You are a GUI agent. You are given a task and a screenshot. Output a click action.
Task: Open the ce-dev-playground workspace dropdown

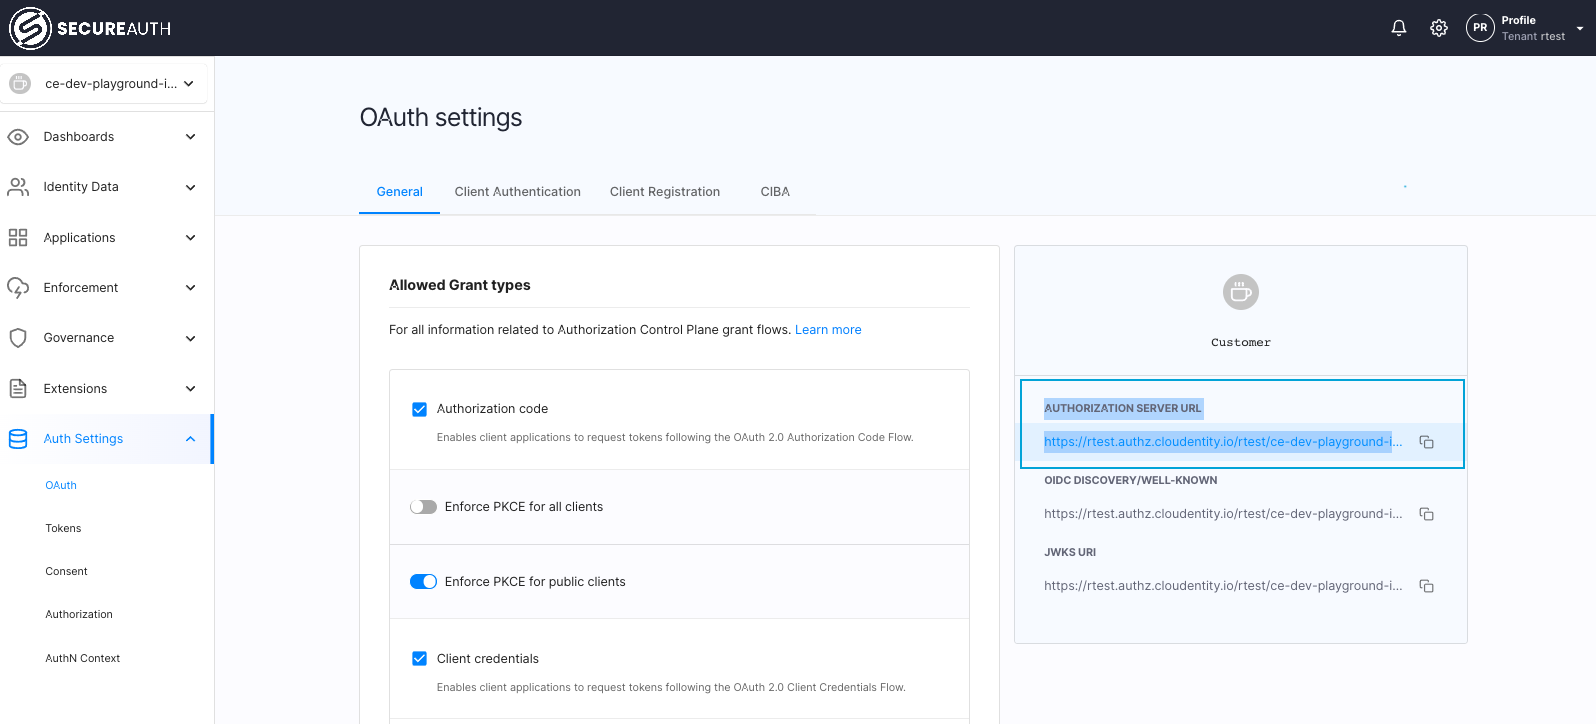click(x=104, y=84)
